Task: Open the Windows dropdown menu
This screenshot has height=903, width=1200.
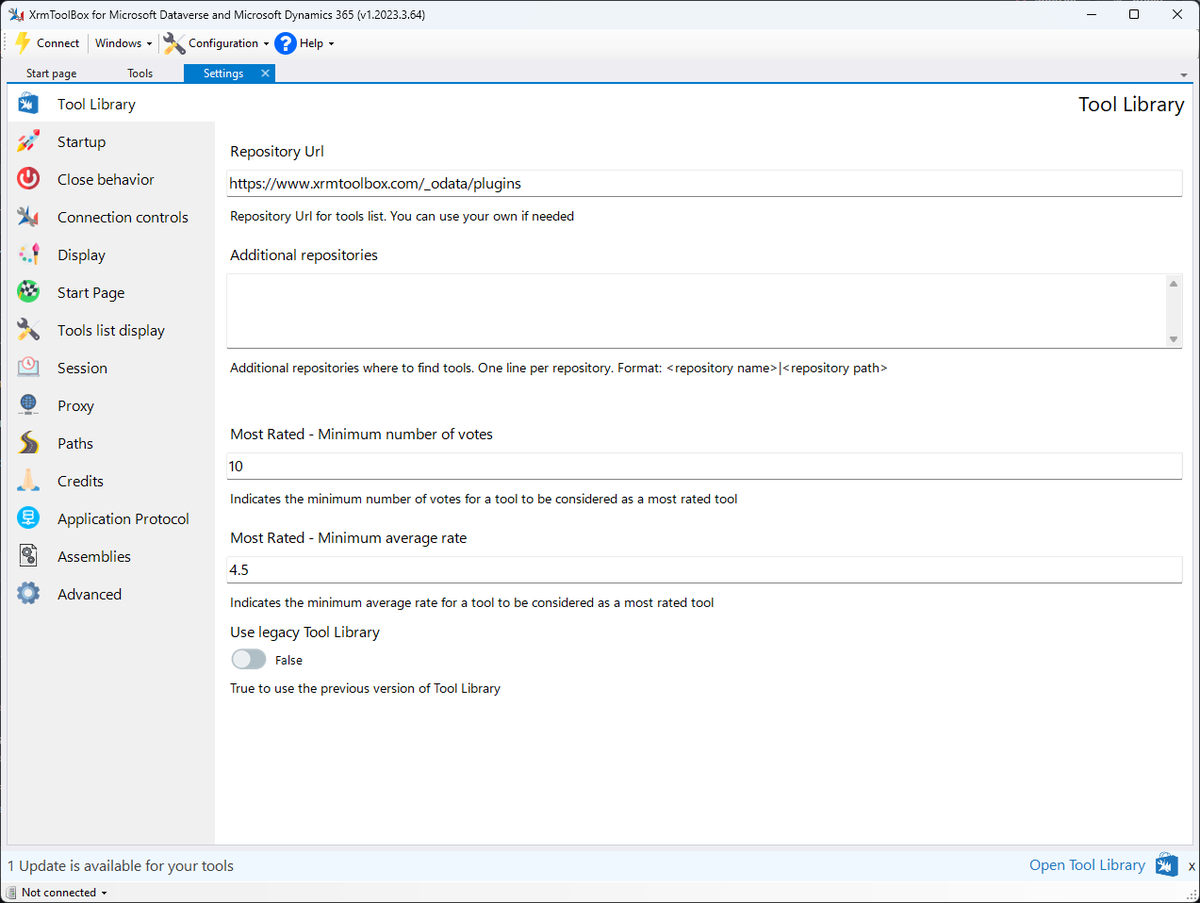Action: pyautogui.click(x=123, y=43)
